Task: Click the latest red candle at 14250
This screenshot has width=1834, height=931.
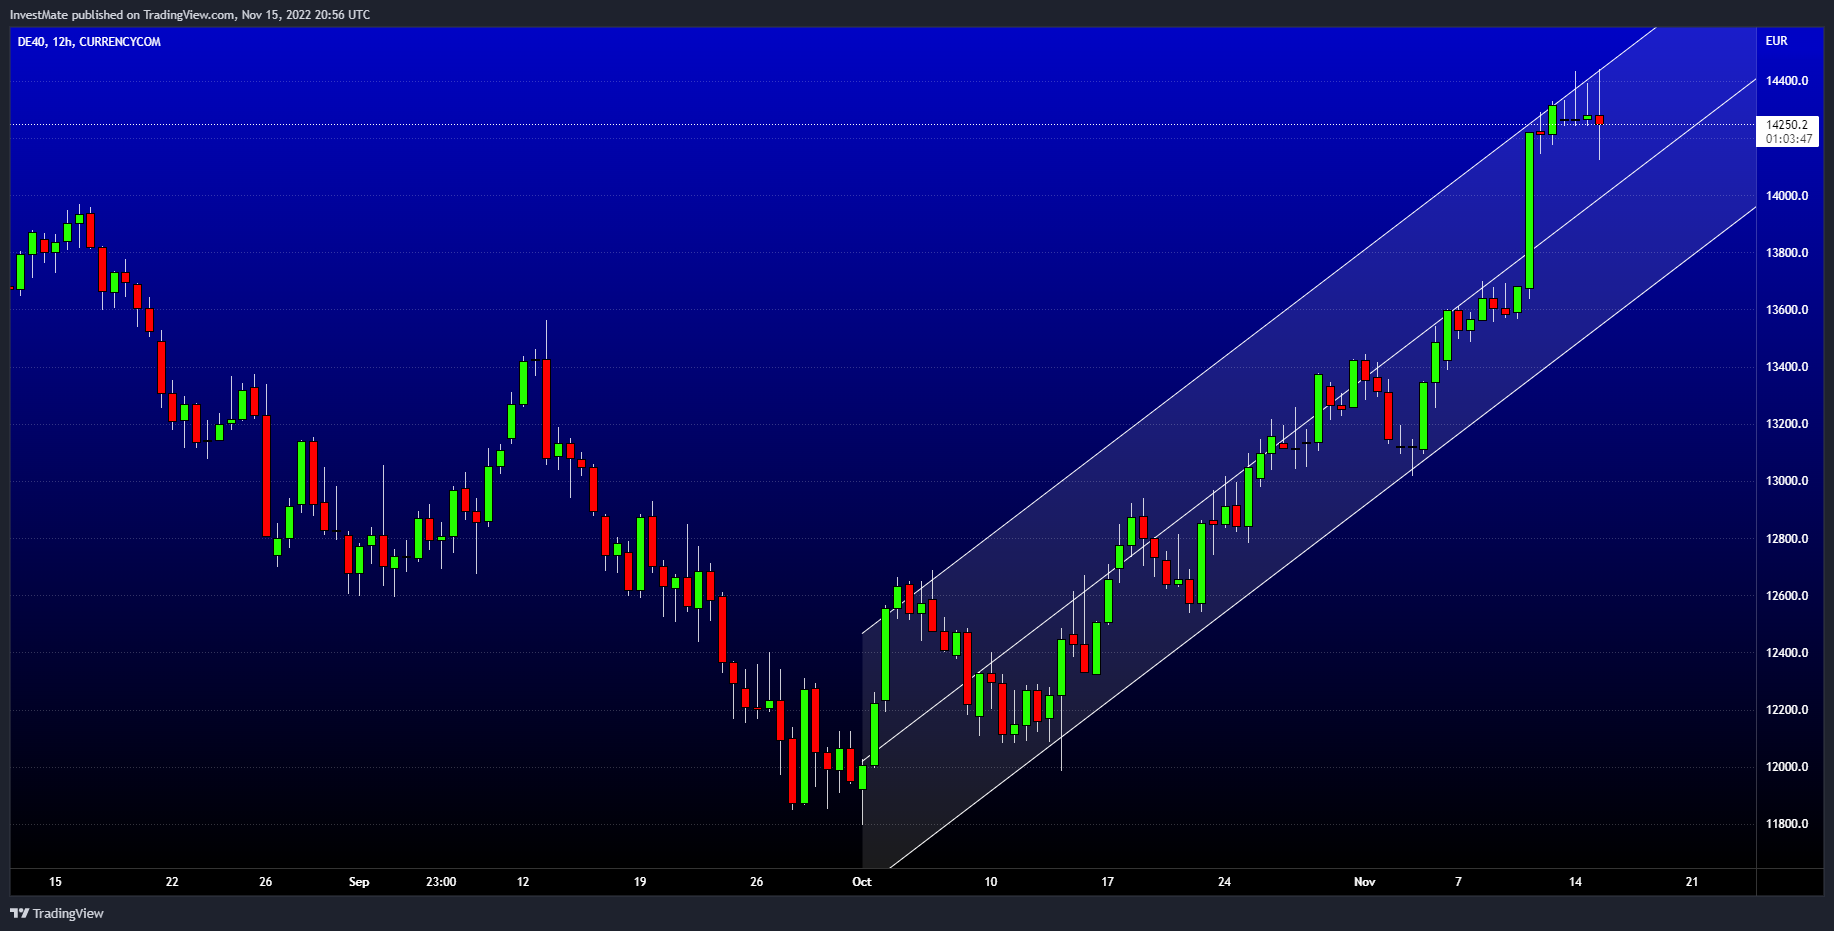Action: coord(1600,120)
